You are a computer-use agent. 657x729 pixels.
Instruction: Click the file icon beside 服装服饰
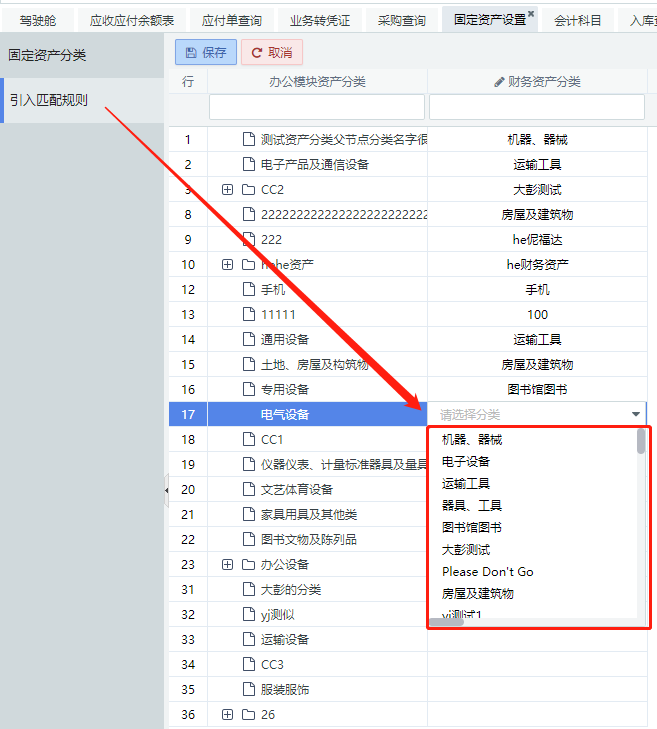click(249, 690)
